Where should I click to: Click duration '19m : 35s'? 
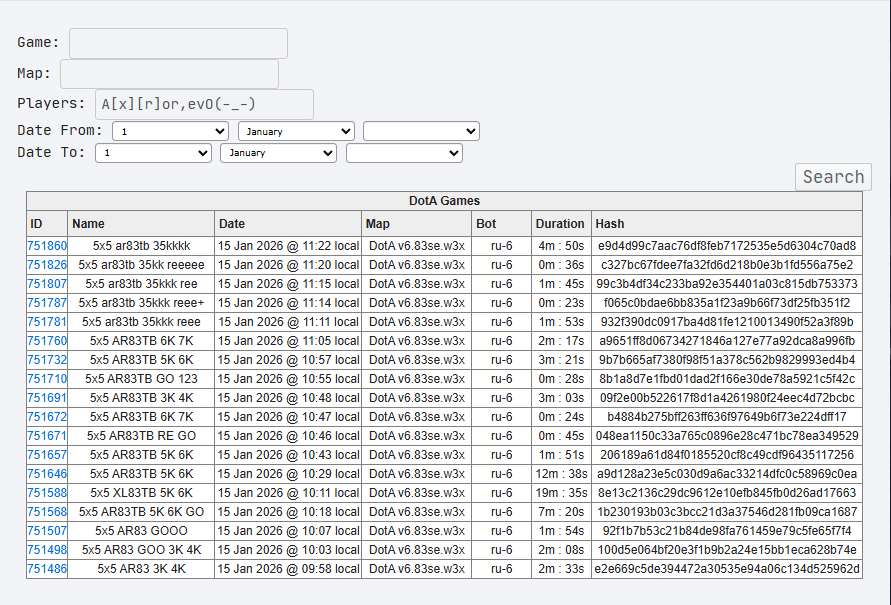561,493
